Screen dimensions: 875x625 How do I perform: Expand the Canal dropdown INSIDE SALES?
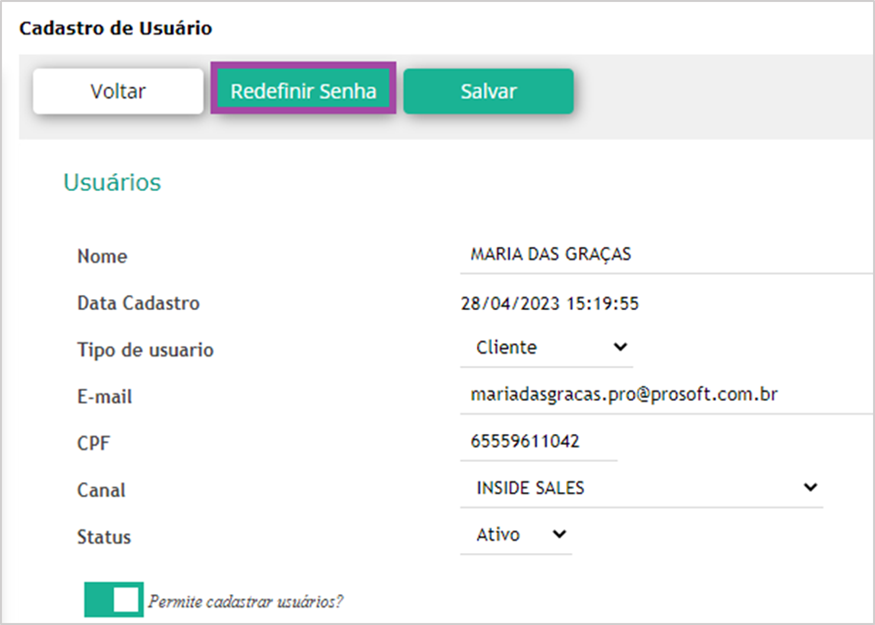pos(641,488)
